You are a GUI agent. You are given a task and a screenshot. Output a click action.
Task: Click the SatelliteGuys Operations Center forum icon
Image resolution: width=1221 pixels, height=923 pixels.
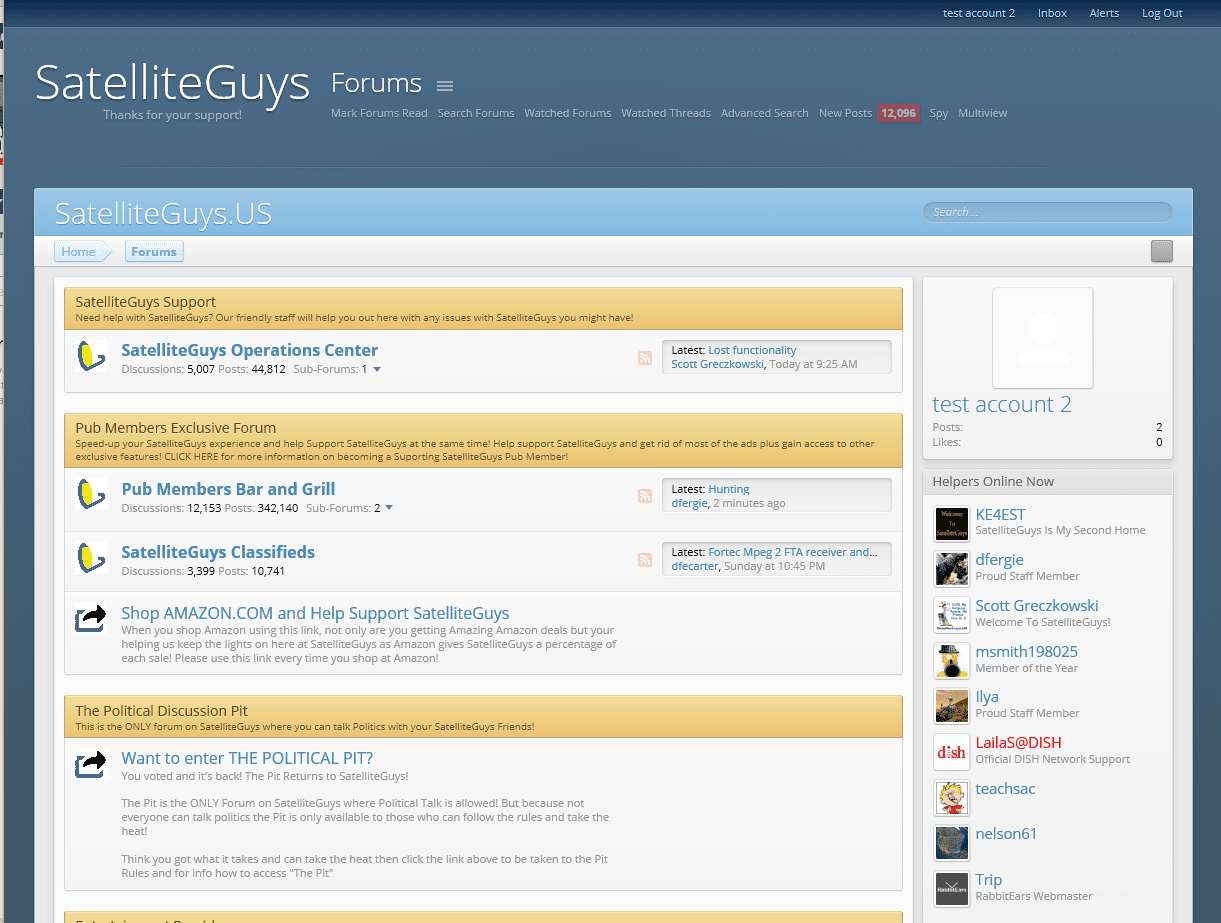(x=91, y=356)
